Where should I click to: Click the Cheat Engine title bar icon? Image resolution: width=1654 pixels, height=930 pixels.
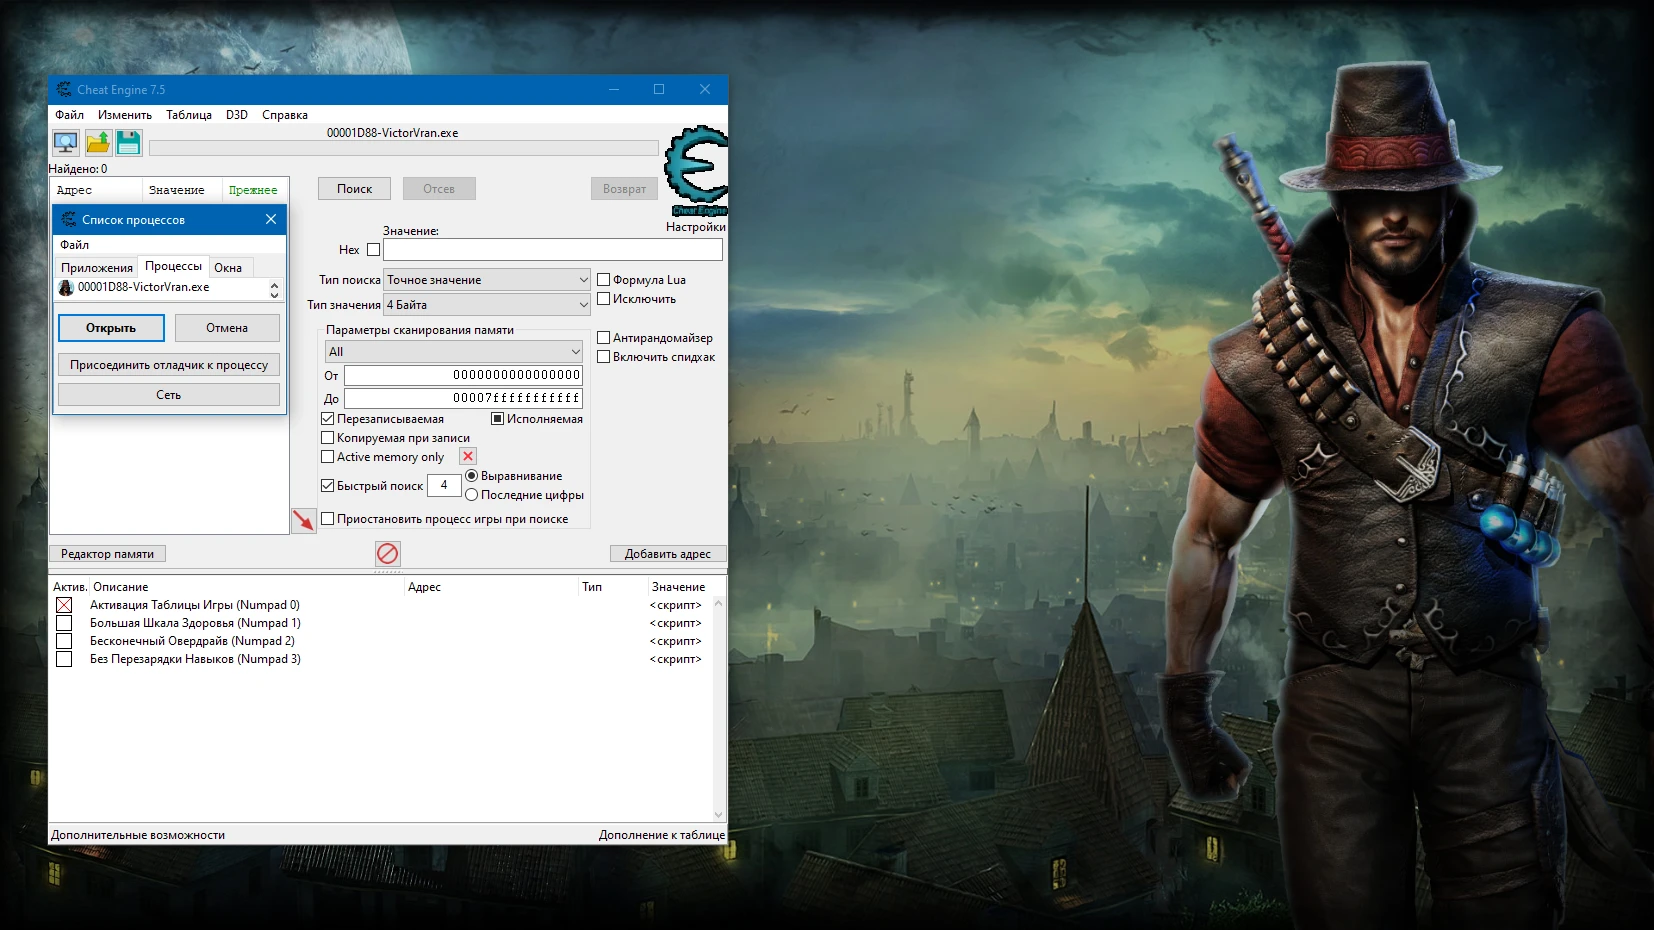coord(64,89)
